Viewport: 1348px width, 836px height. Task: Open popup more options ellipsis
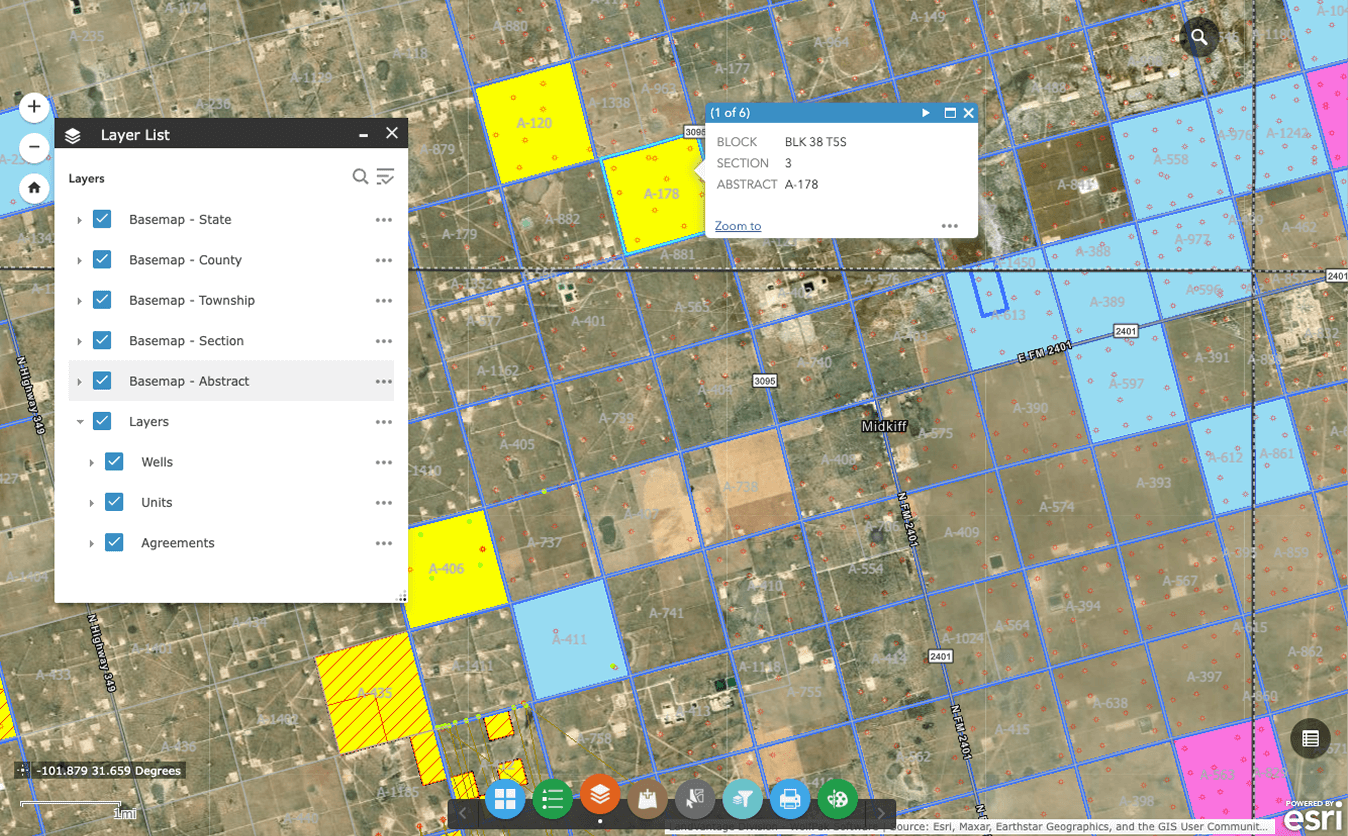pyautogui.click(x=950, y=226)
